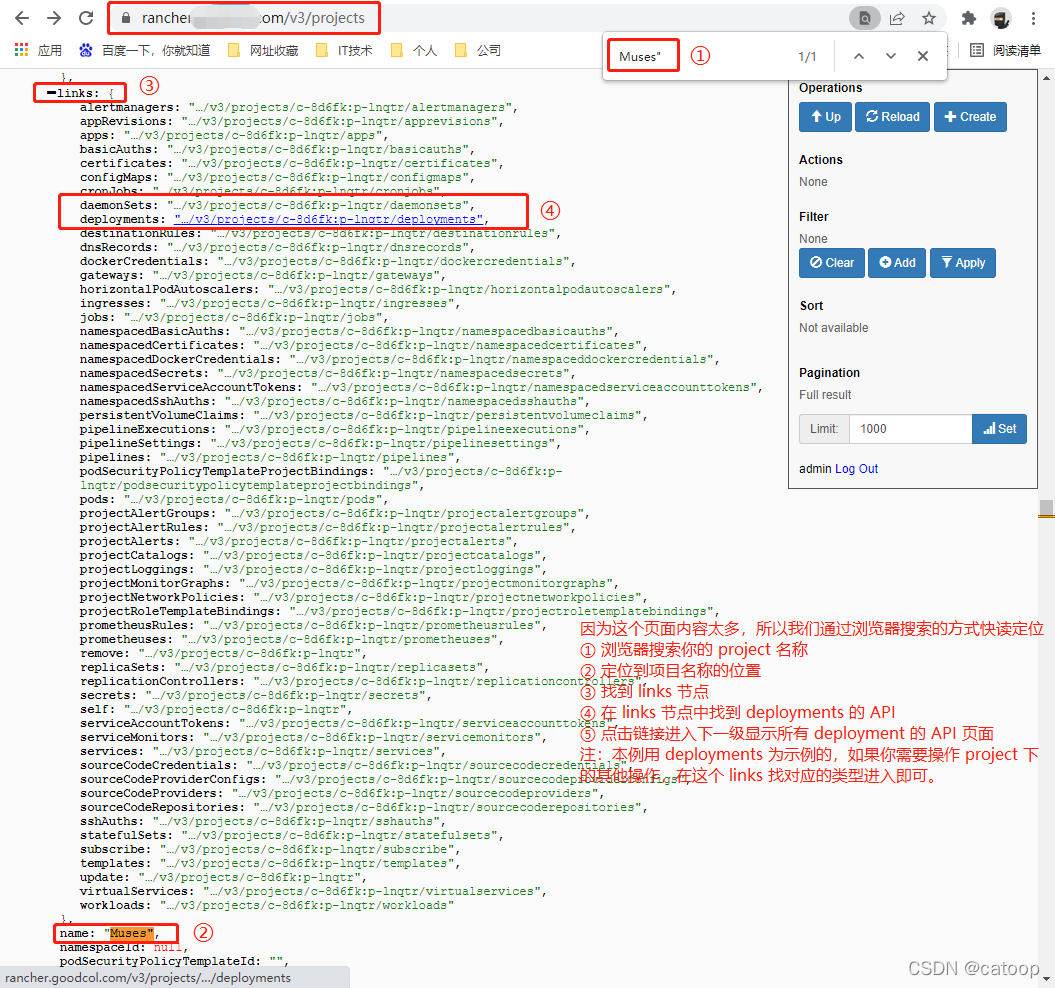Open the 百度一下 bookmark
This screenshot has width=1055, height=988.
144,50
